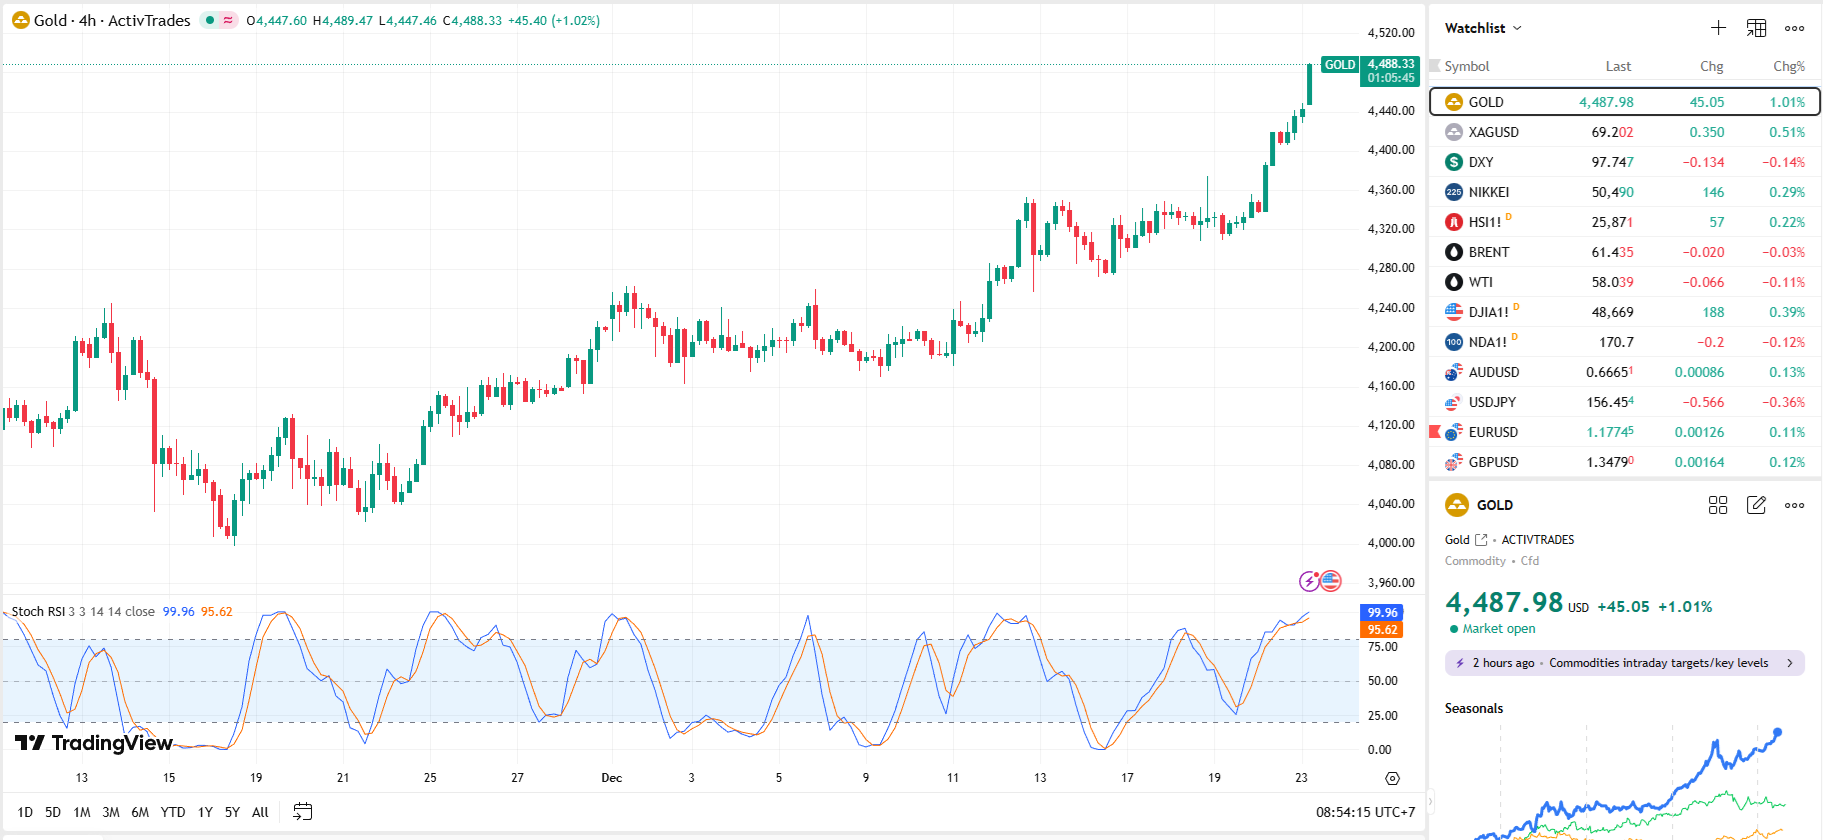Open the Gold external link icon

click(x=1481, y=540)
